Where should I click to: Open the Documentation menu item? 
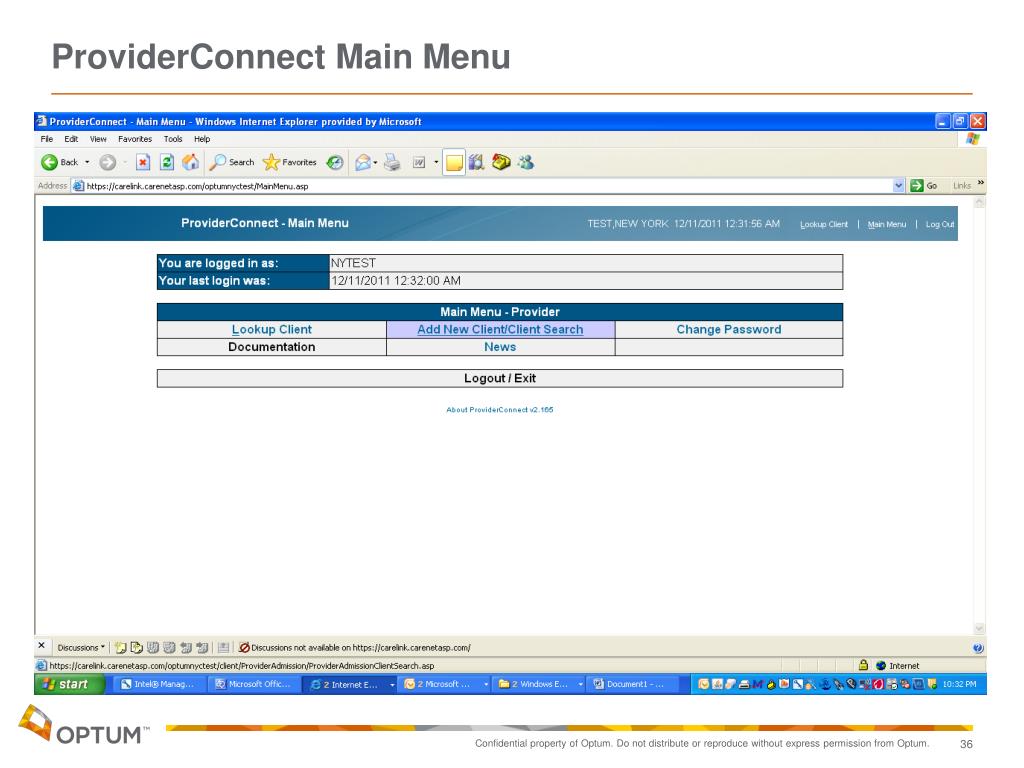tap(272, 347)
